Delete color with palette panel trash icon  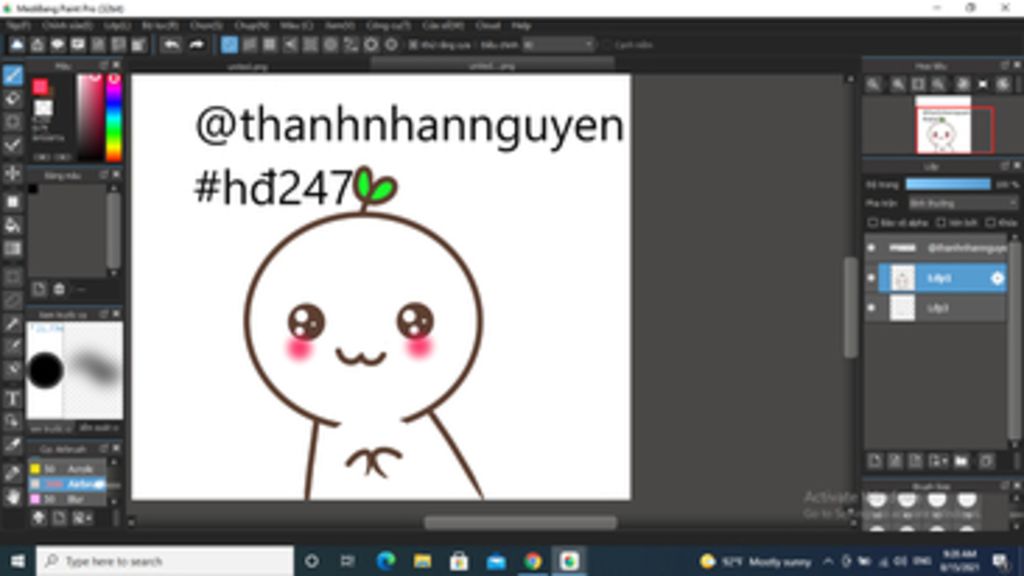point(59,289)
